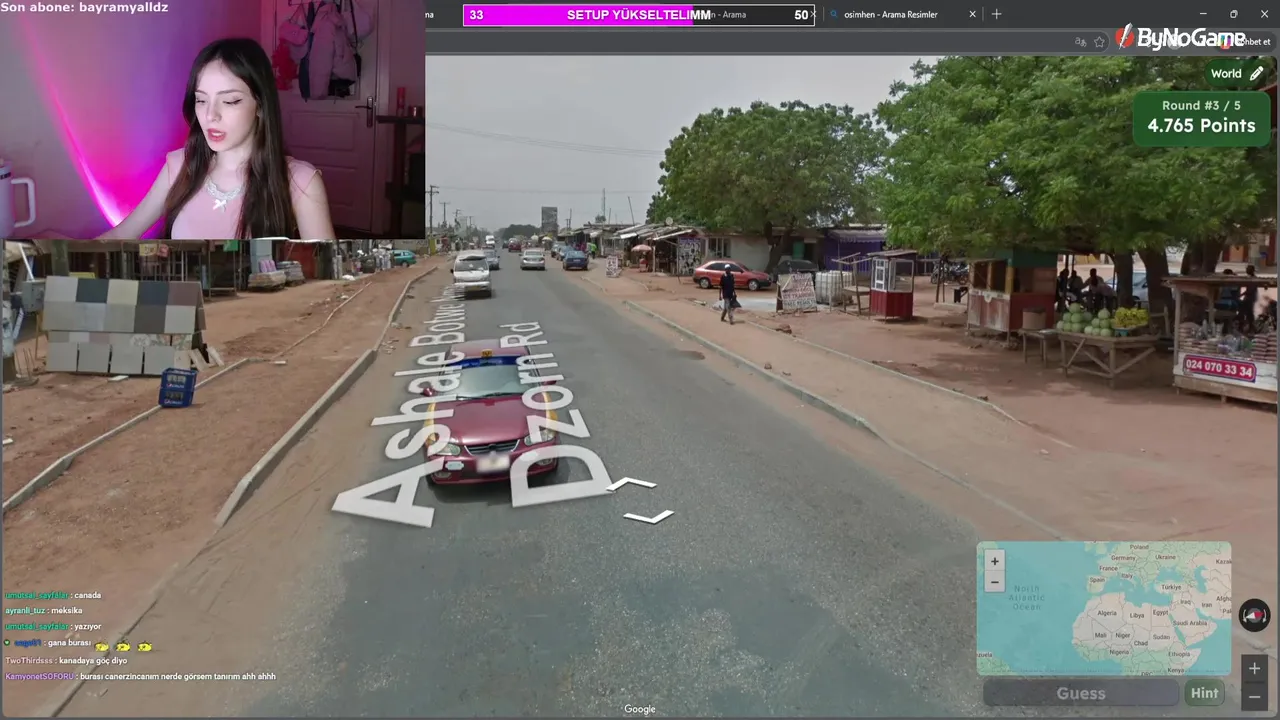Open the page translate icon
The width and height of the screenshot is (1280, 720).
(1080, 42)
